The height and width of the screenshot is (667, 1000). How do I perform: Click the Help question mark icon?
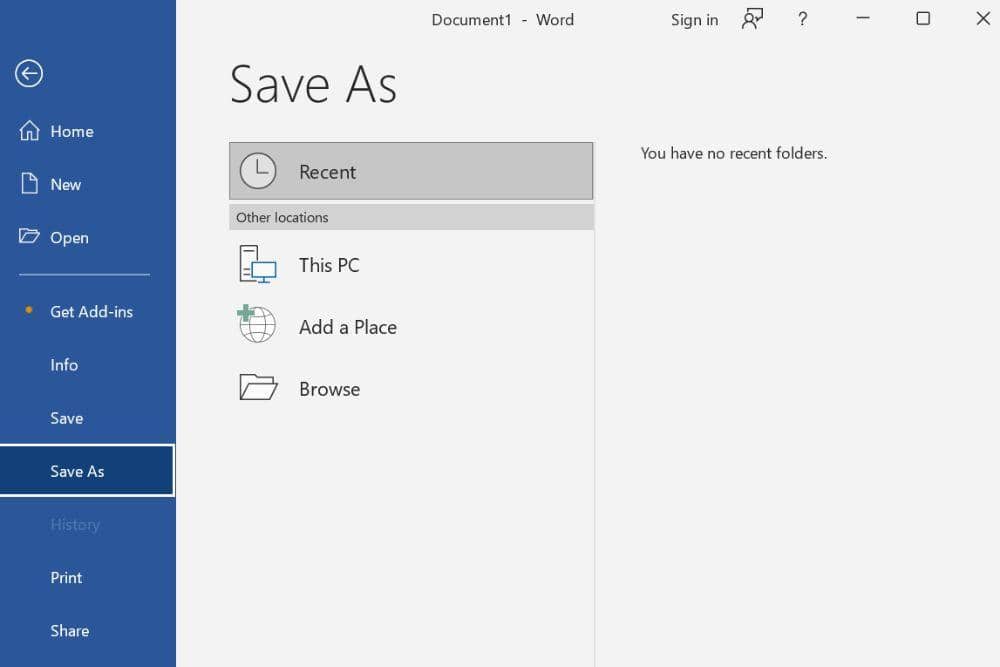coord(802,19)
